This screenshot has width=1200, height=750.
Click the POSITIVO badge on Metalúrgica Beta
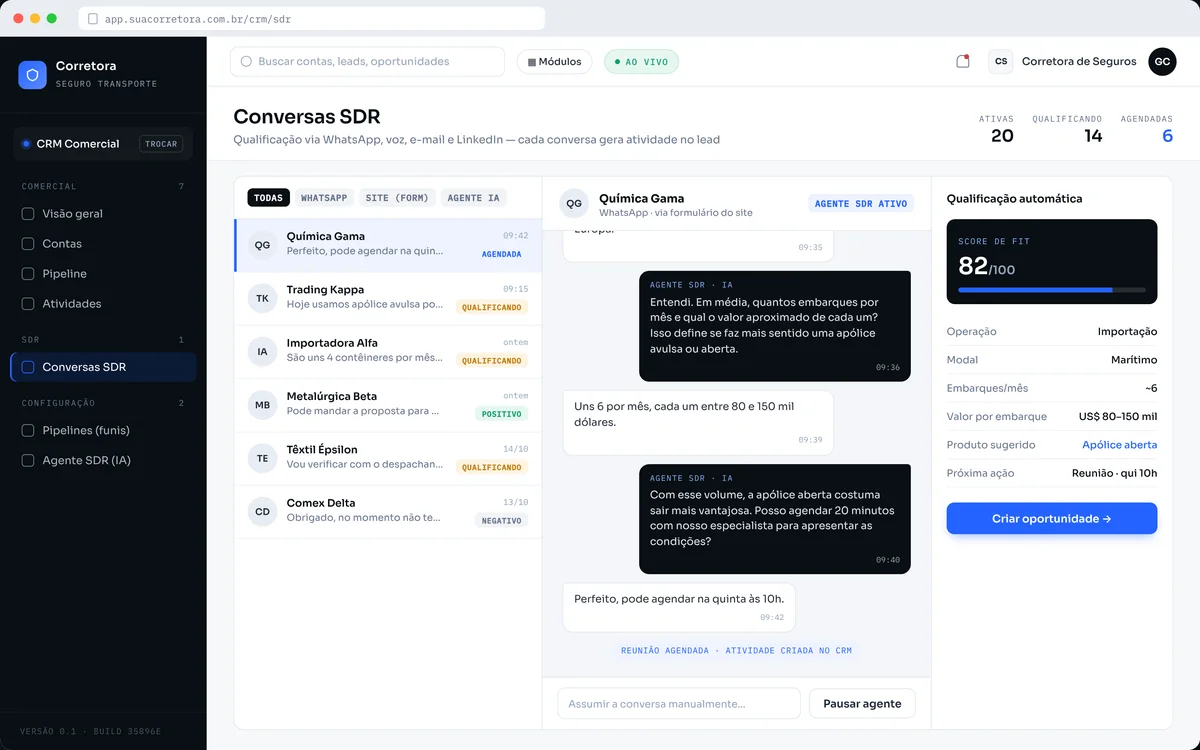coord(502,414)
